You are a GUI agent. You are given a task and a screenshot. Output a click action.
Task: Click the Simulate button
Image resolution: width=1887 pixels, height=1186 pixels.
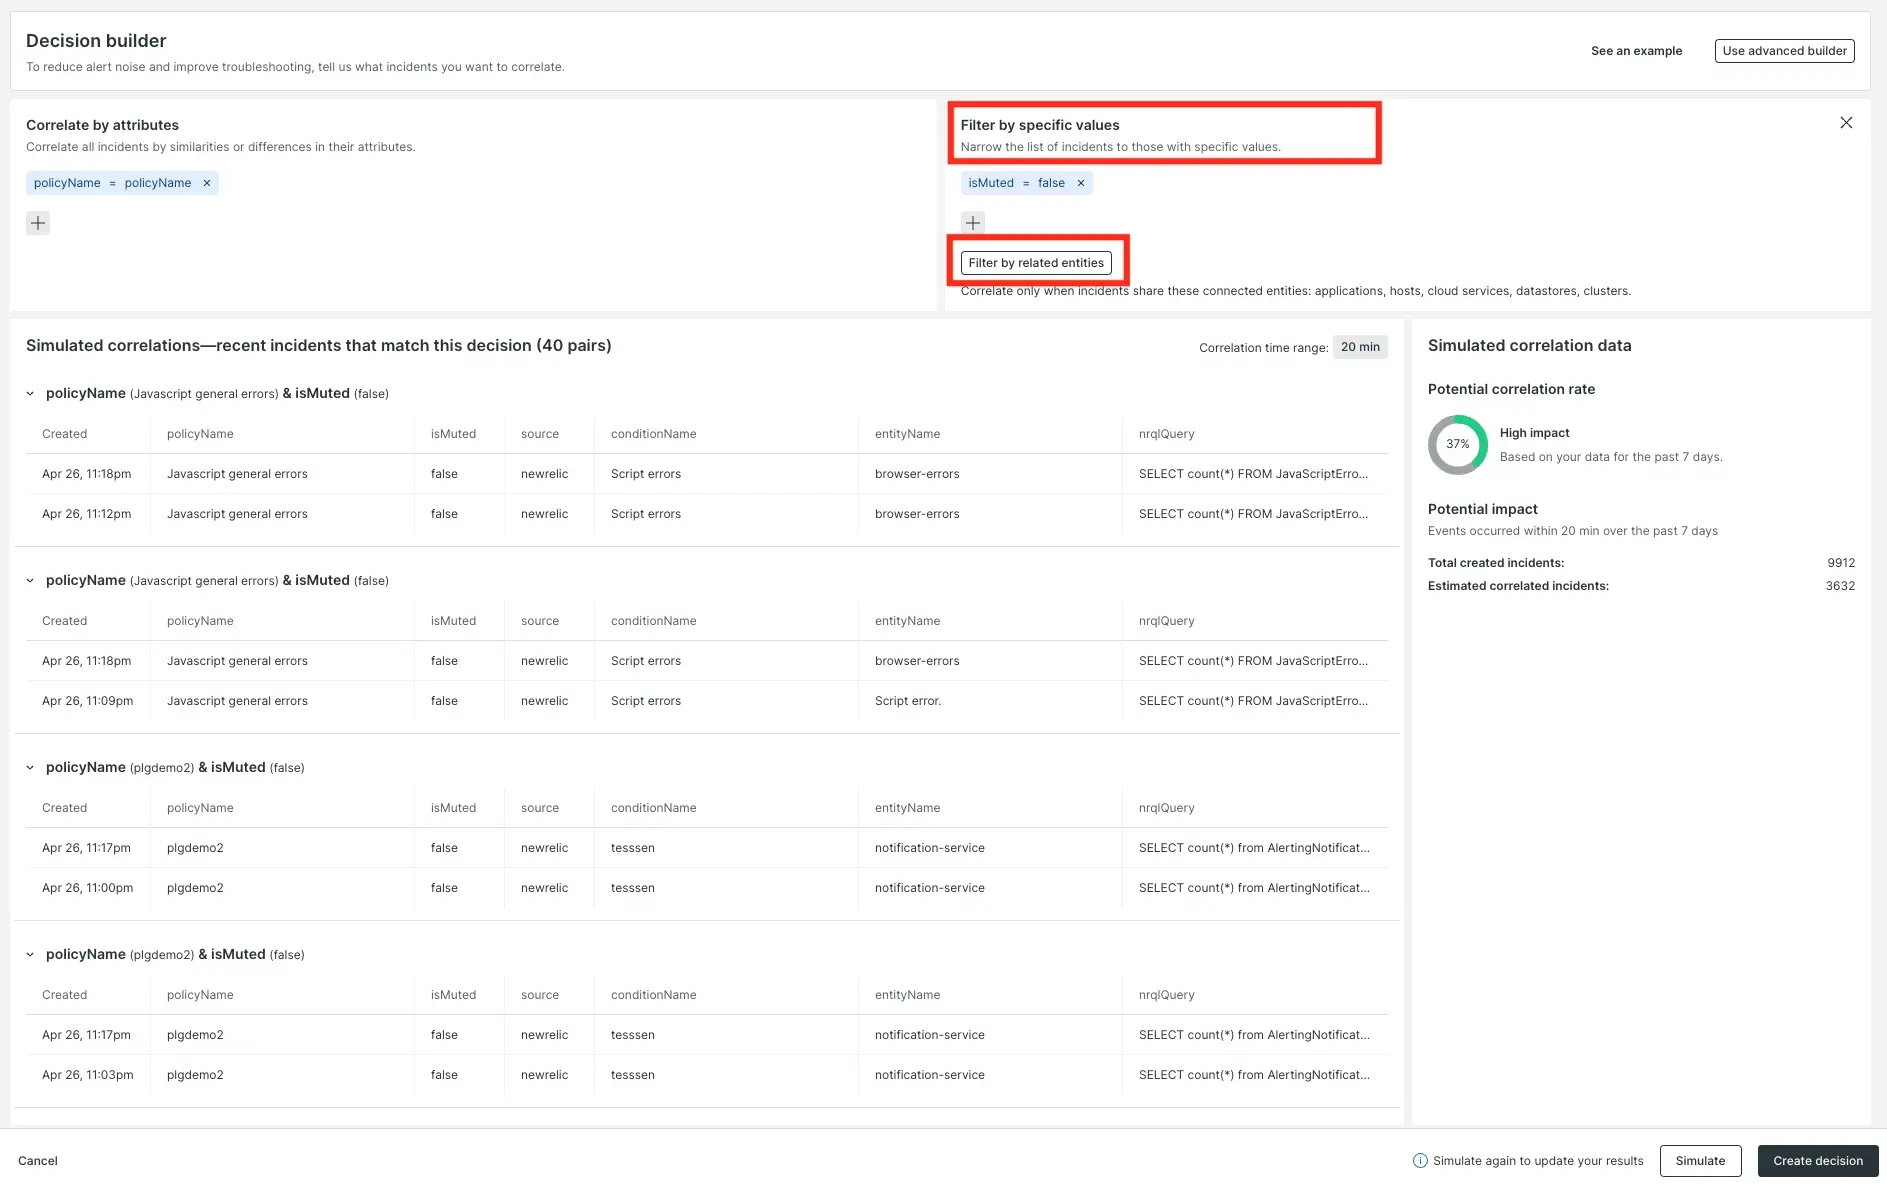[1700, 1161]
